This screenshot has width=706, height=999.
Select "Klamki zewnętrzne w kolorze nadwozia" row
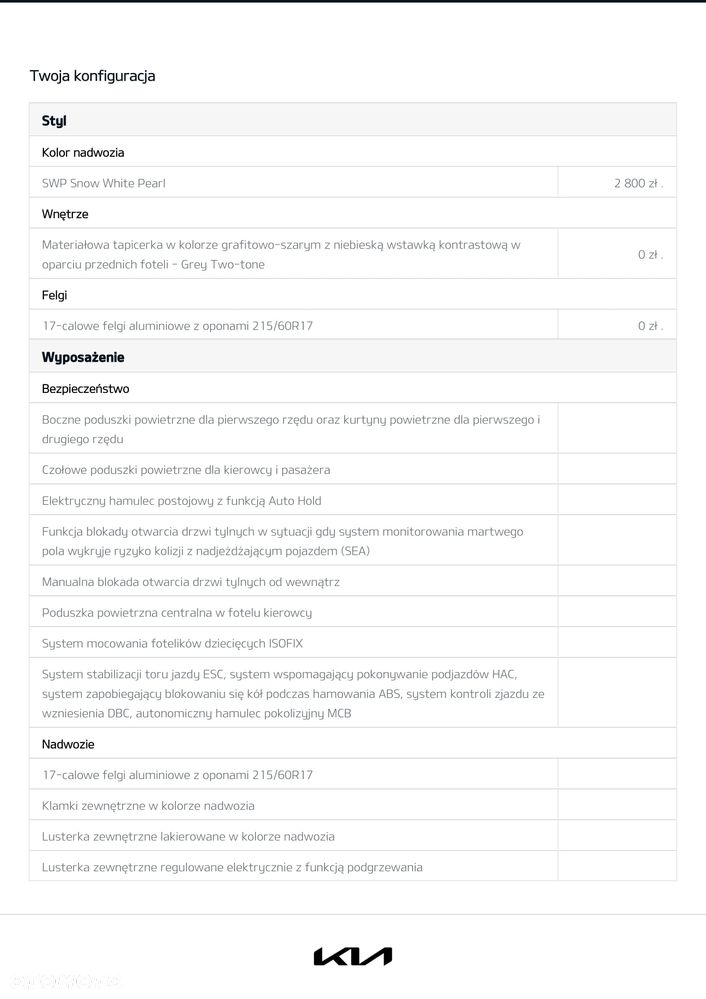[148, 806]
